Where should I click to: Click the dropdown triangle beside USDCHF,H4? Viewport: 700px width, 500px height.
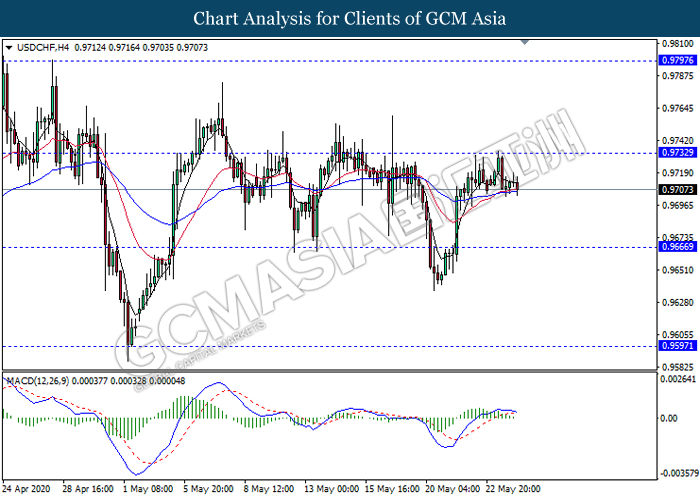pyautogui.click(x=8, y=48)
